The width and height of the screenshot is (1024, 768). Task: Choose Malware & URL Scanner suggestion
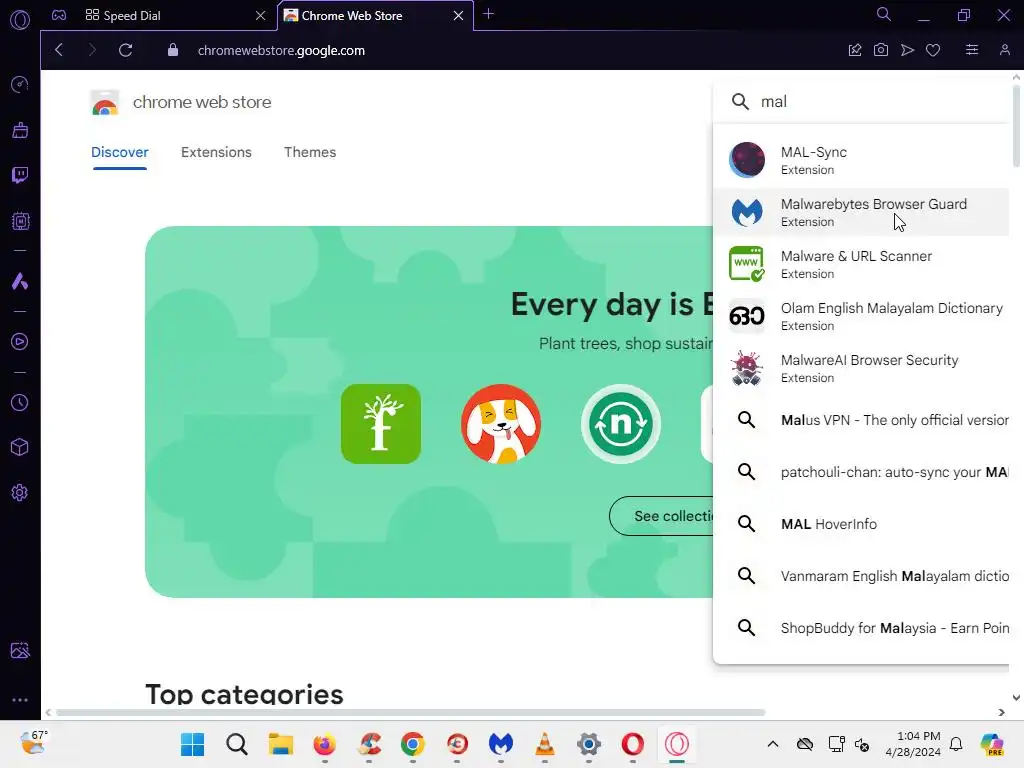coord(861,264)
